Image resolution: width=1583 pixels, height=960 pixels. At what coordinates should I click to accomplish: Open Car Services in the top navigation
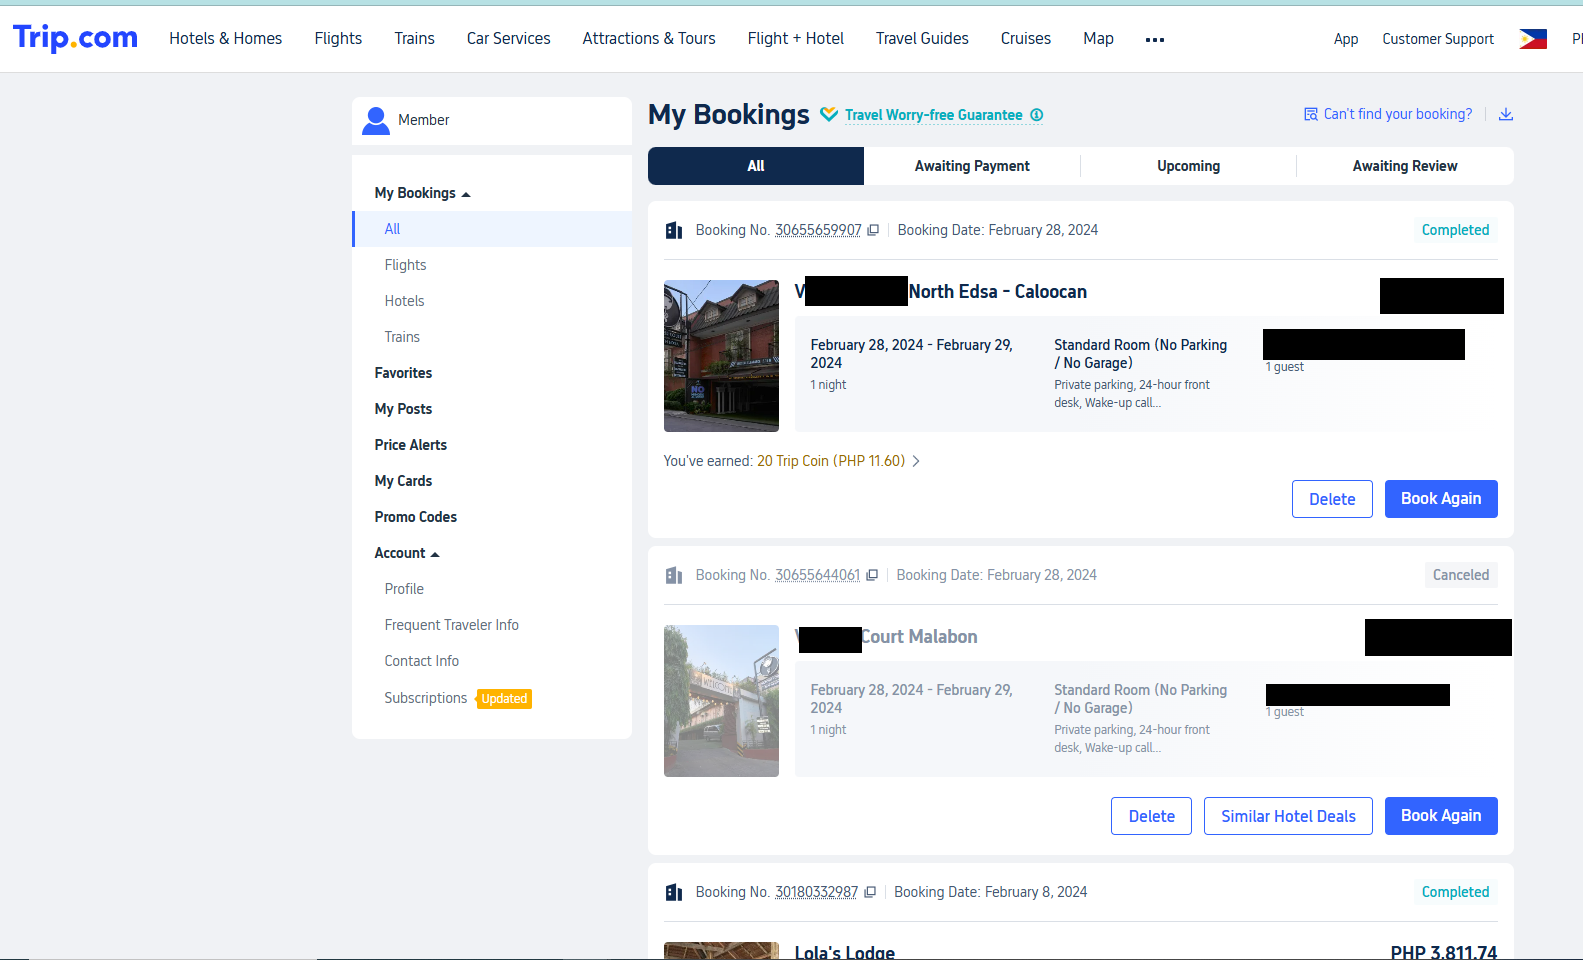(x=508, y=38)
